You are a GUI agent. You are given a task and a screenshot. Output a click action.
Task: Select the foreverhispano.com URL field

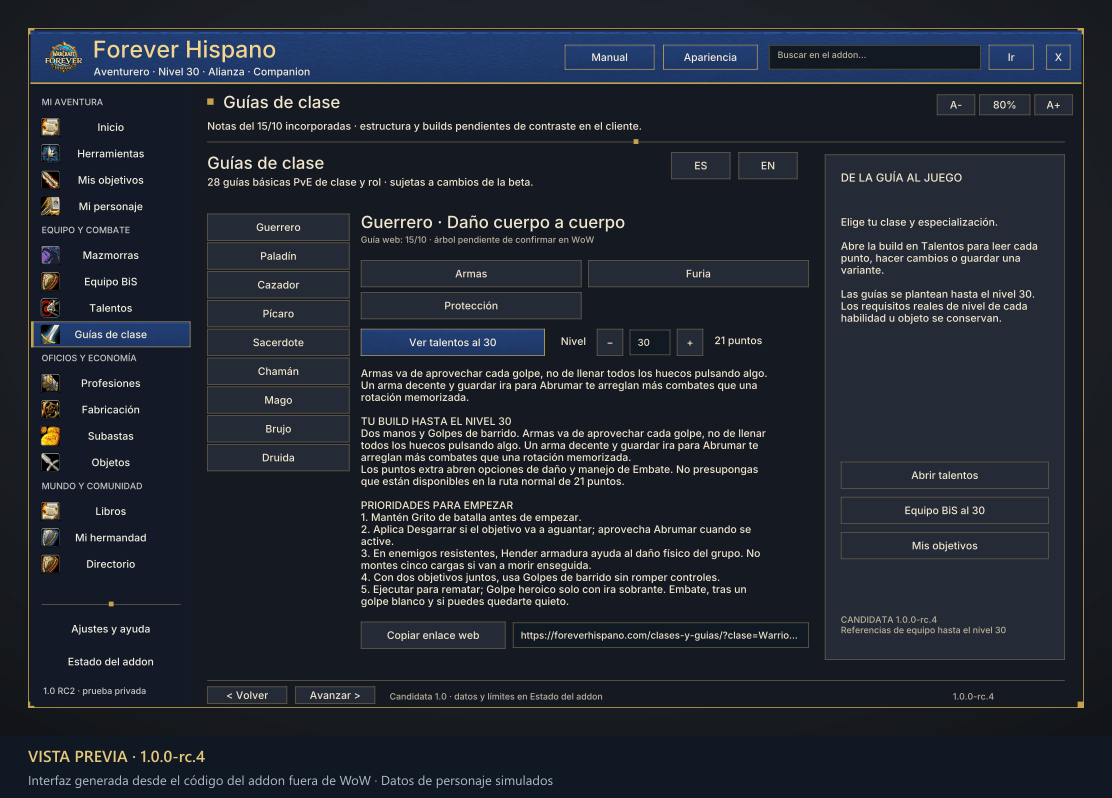660,636
